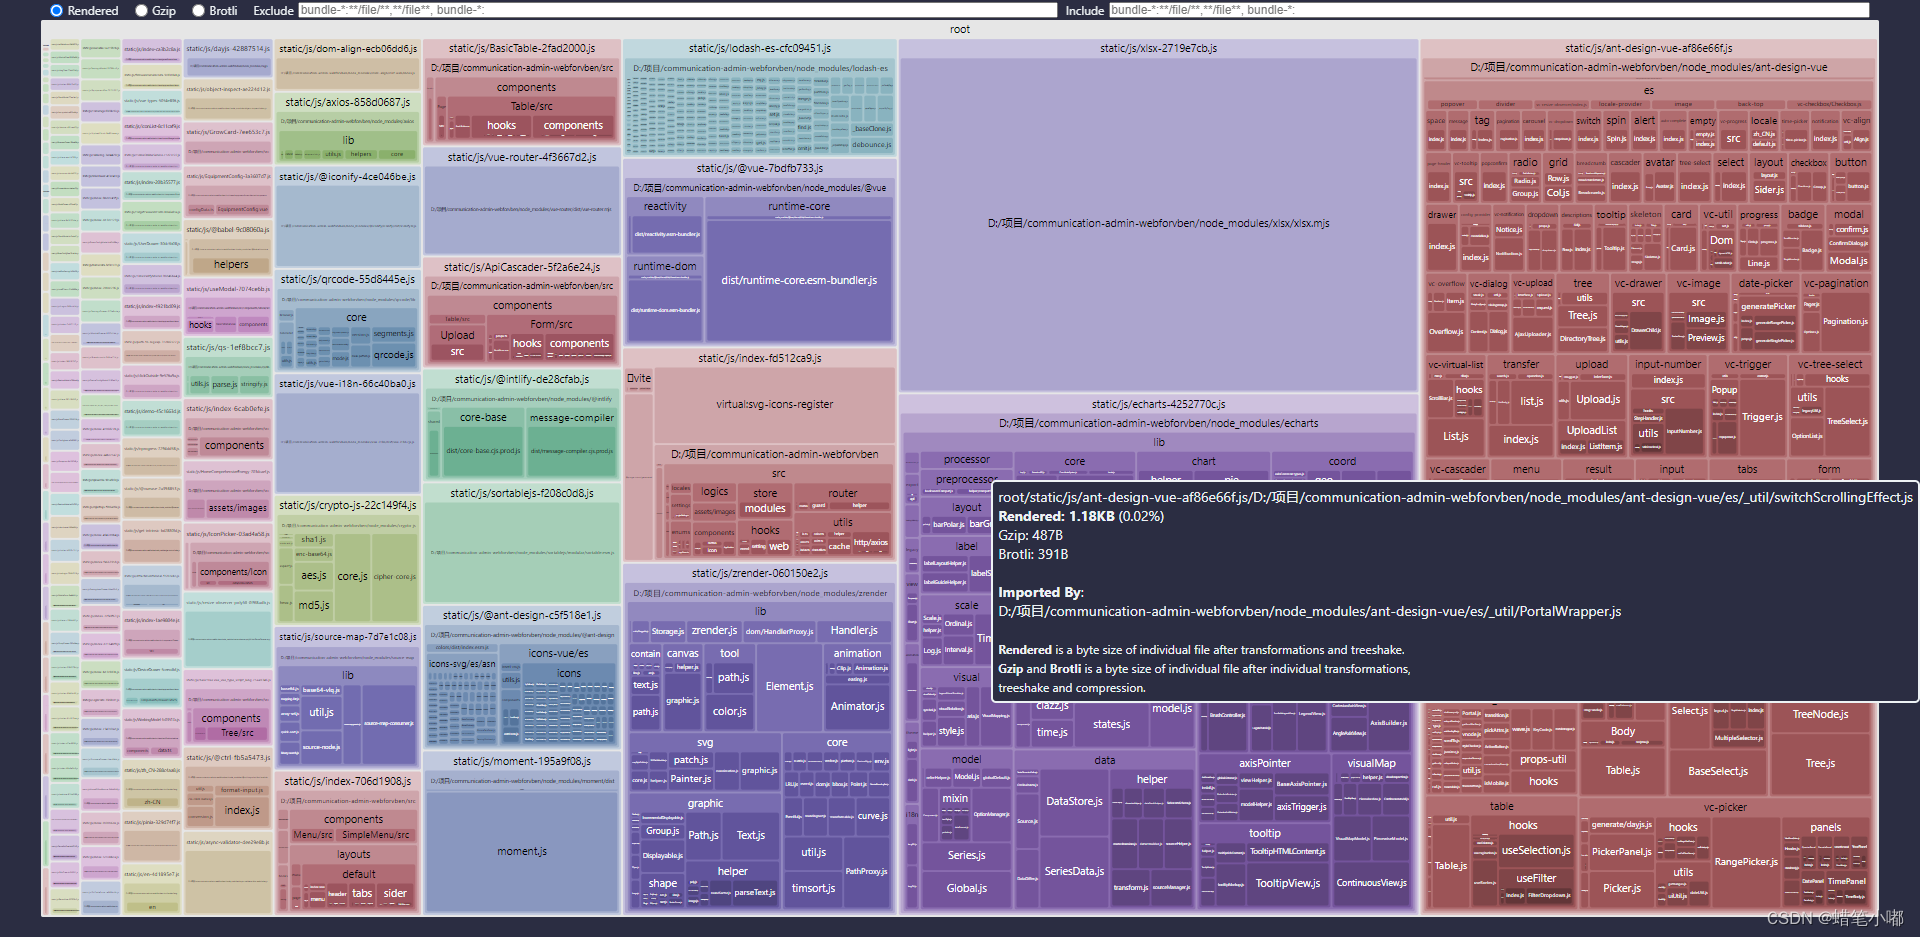Image resolution: width=1920 pixels, height=937 pixels.
Task: Click the BasicTable-2fad2000.js chunk header
Action: [521, 47]
